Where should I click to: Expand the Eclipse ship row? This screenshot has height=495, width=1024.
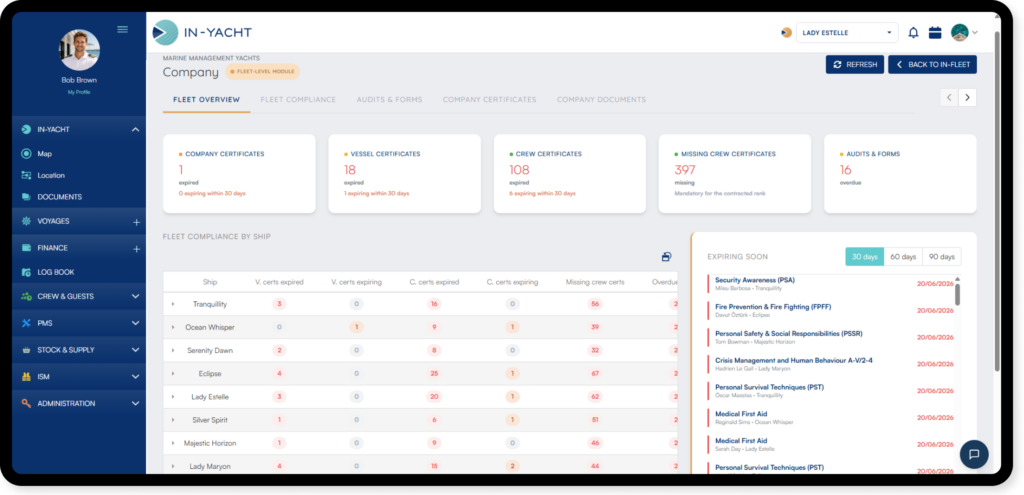pos(173,374)
